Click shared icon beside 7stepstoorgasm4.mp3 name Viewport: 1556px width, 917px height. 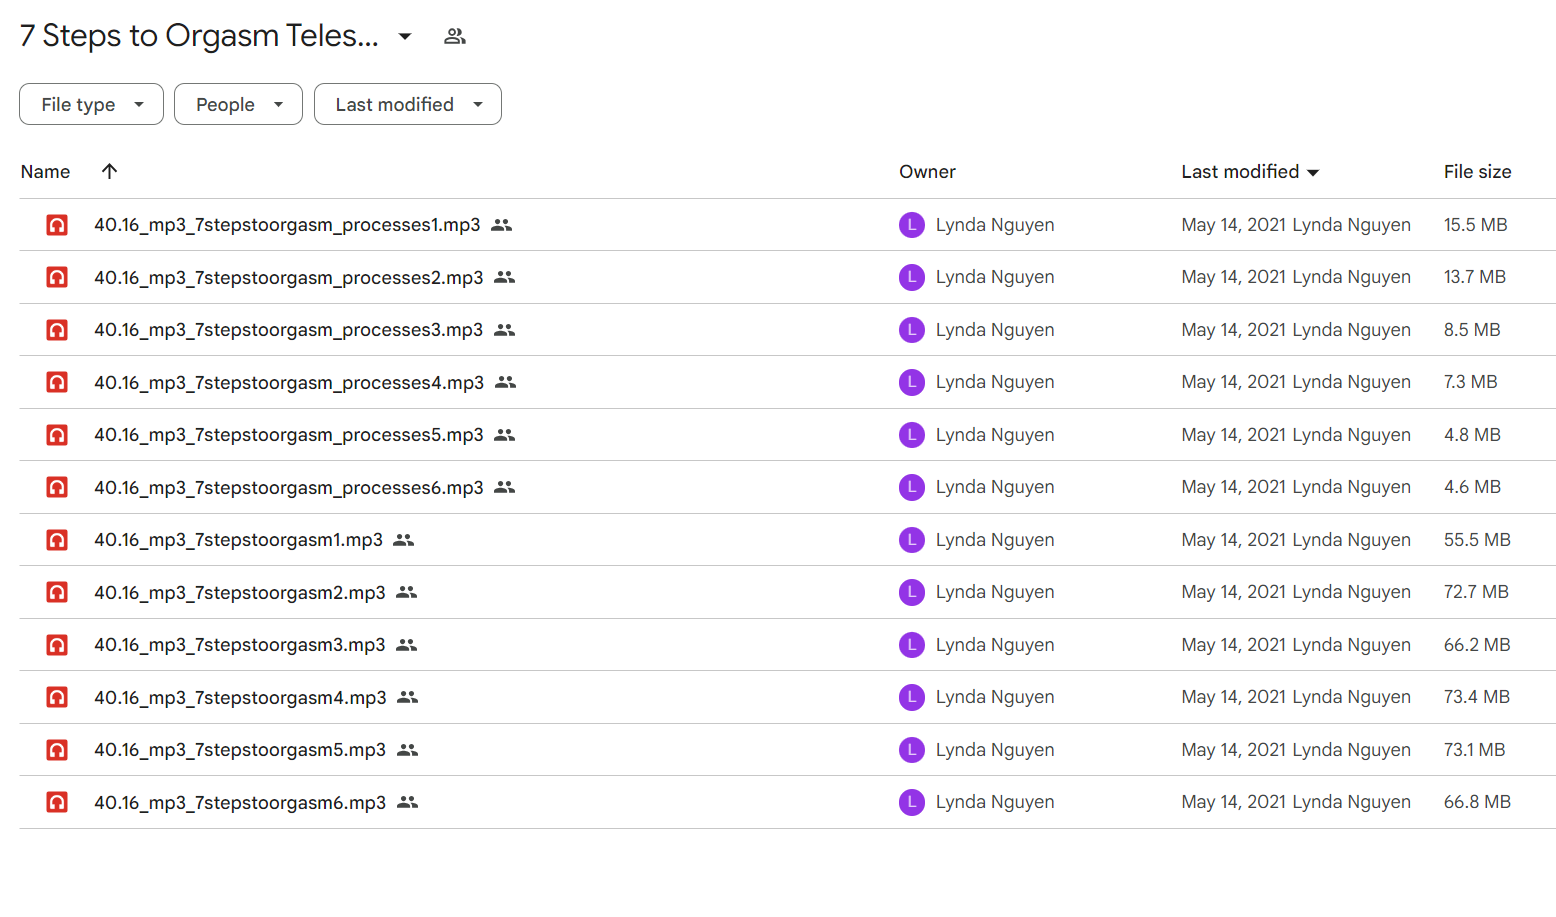pos(408,697)
